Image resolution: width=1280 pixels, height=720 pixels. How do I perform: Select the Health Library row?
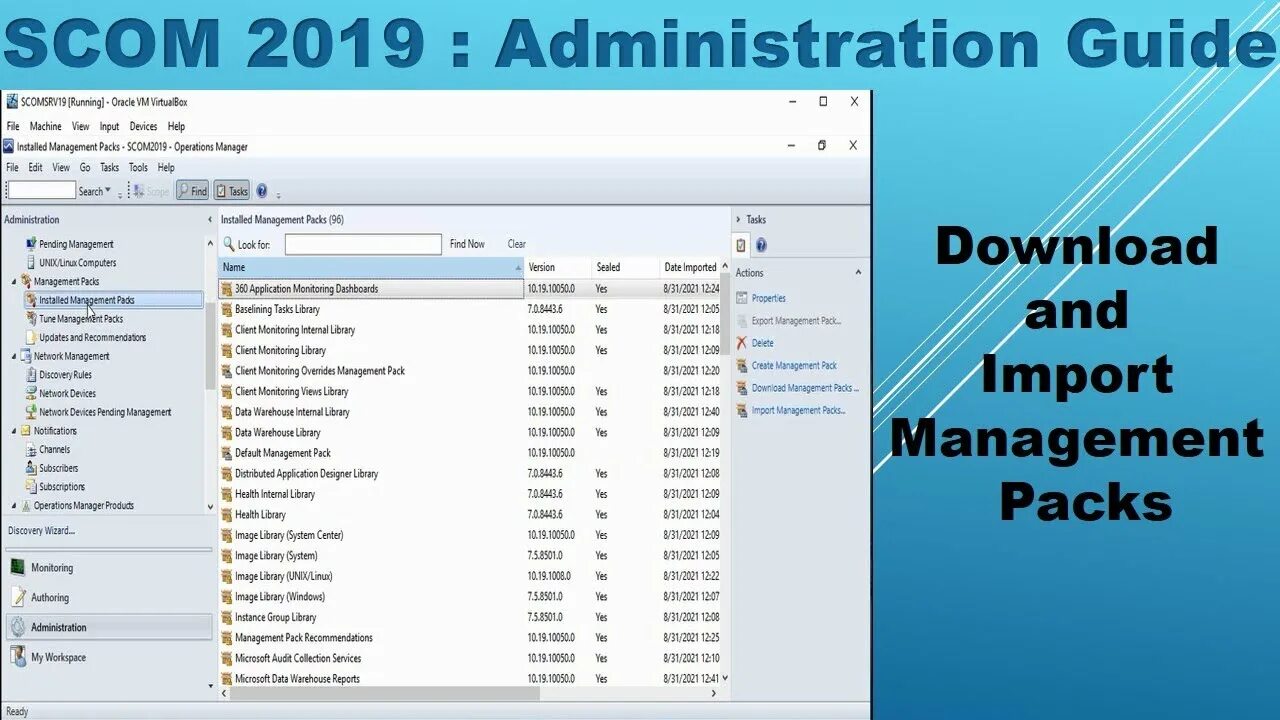(470, 515)
